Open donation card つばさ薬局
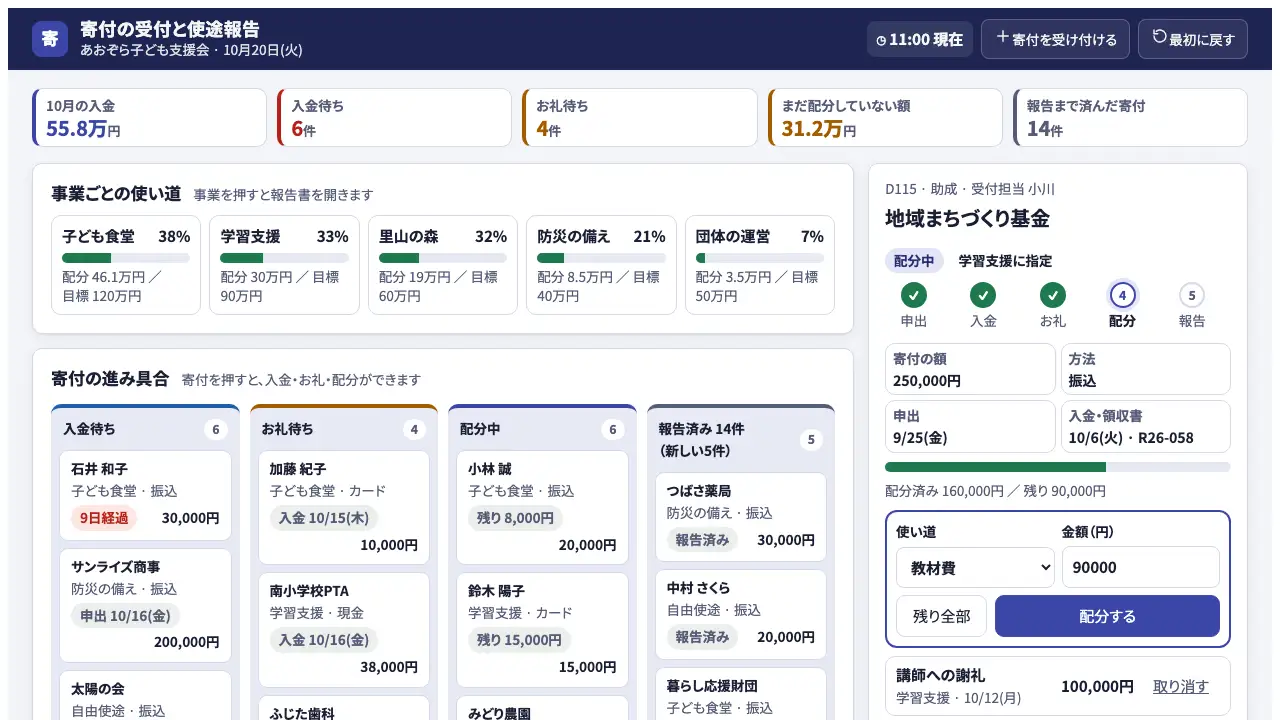1280x720 pixels. point(741,517)
